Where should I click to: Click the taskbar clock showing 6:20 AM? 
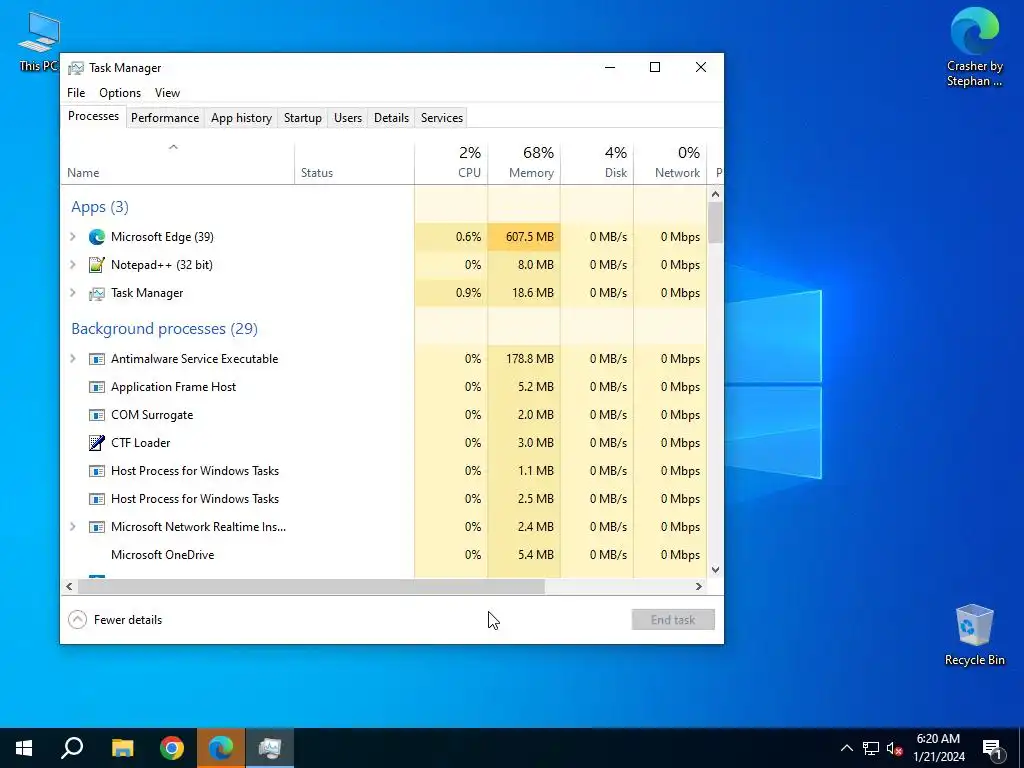[x=938, y=748]
